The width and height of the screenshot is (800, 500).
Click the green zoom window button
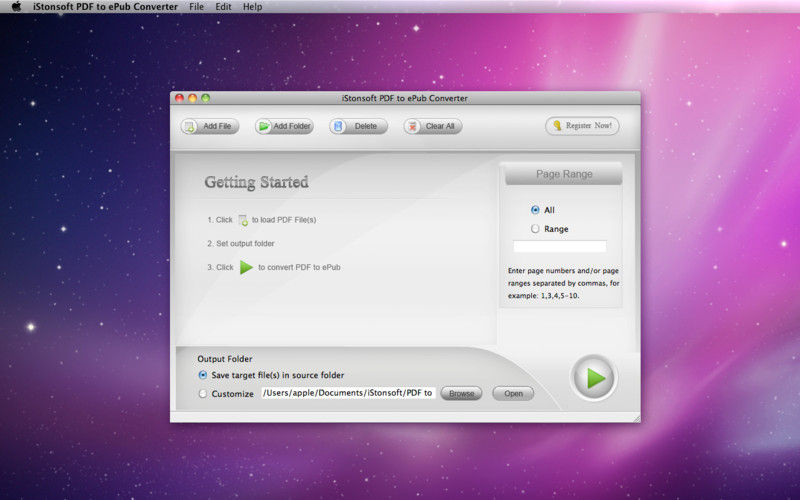click(206, 98)
